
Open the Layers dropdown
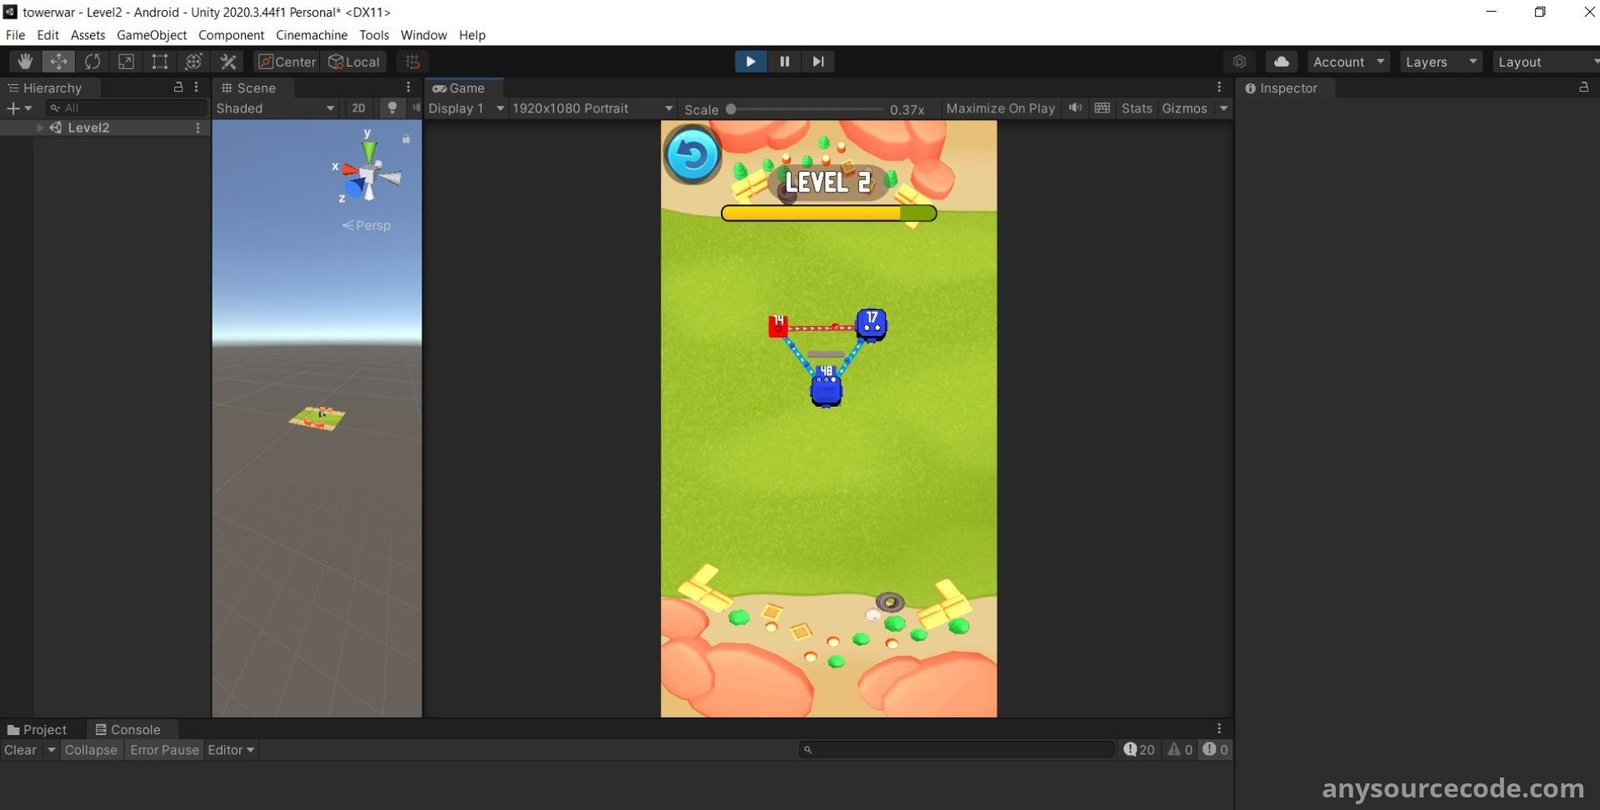(1440, 62)
